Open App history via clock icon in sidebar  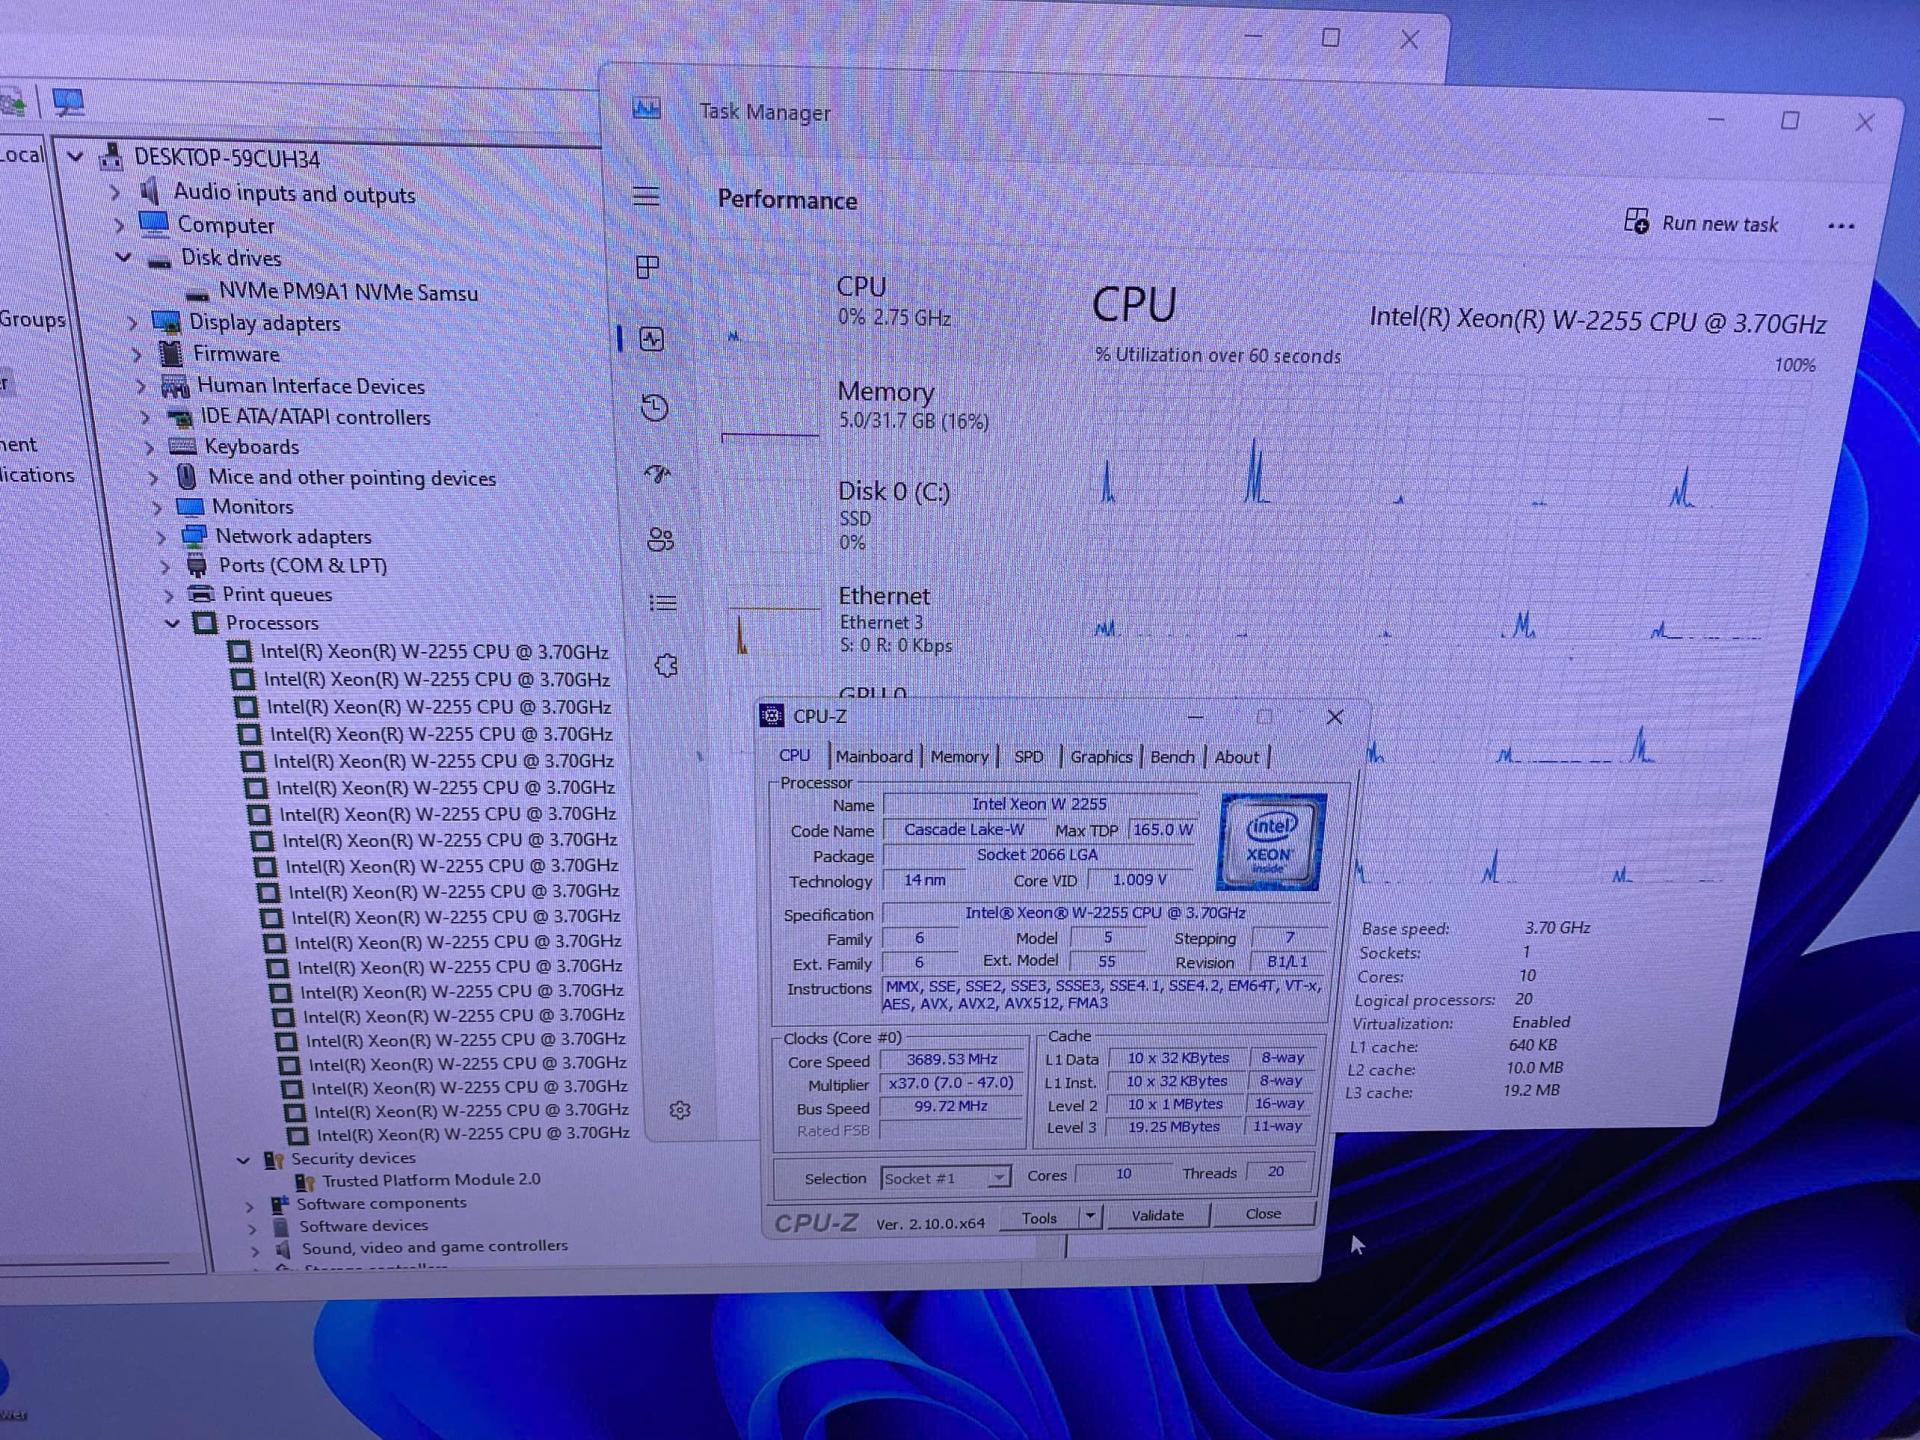pyautogui.click(x=655, y=408)
